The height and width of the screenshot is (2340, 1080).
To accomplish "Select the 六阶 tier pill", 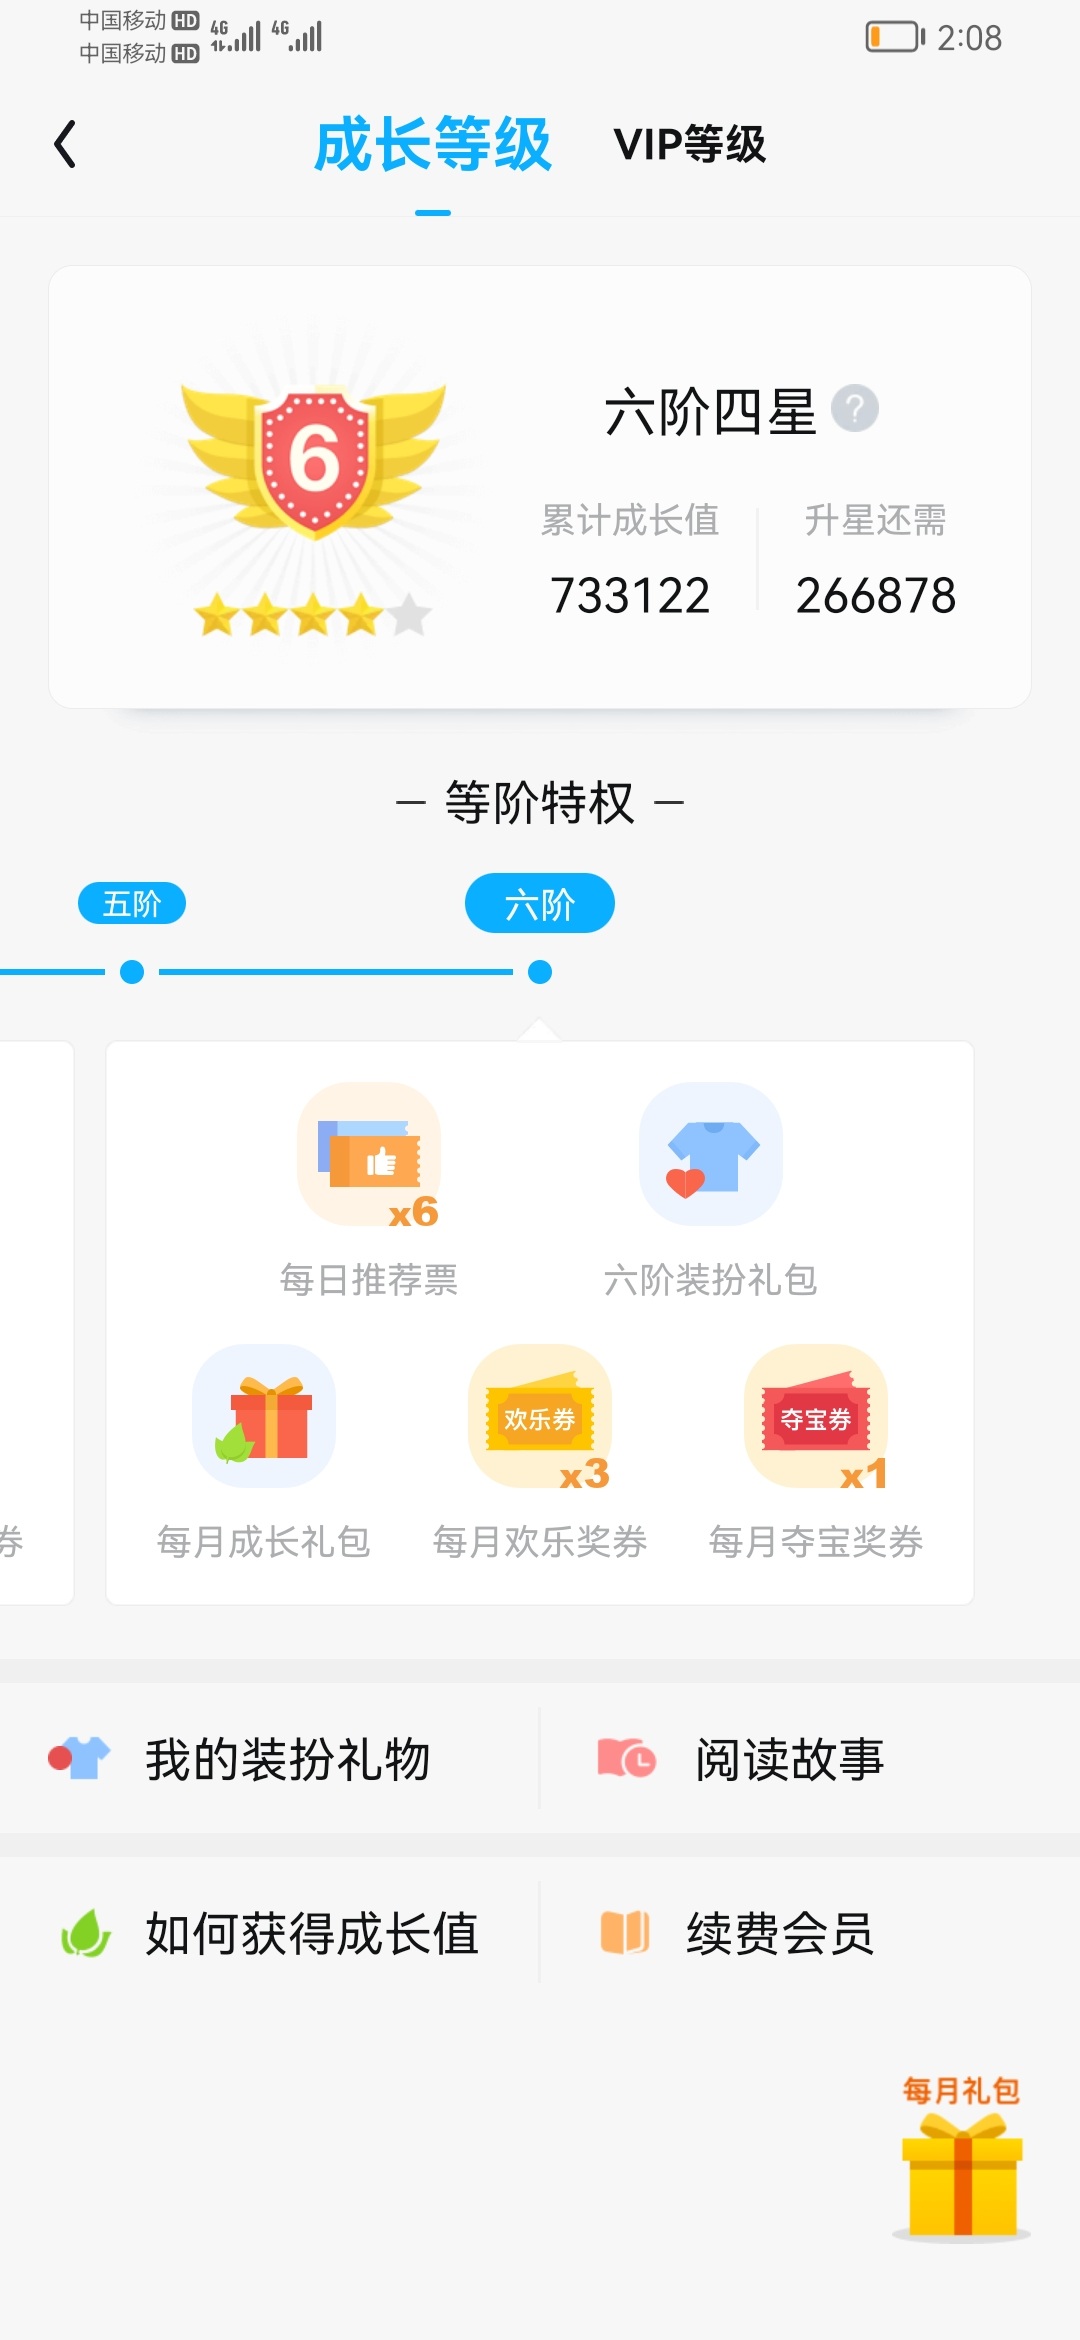I will click(540, 903).
